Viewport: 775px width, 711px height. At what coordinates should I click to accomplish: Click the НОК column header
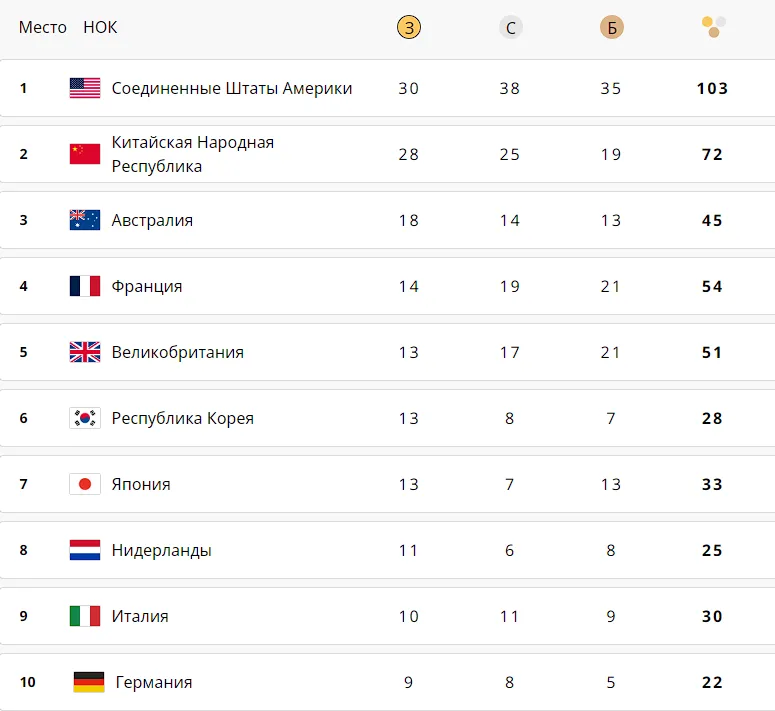[x=100, y=27]
